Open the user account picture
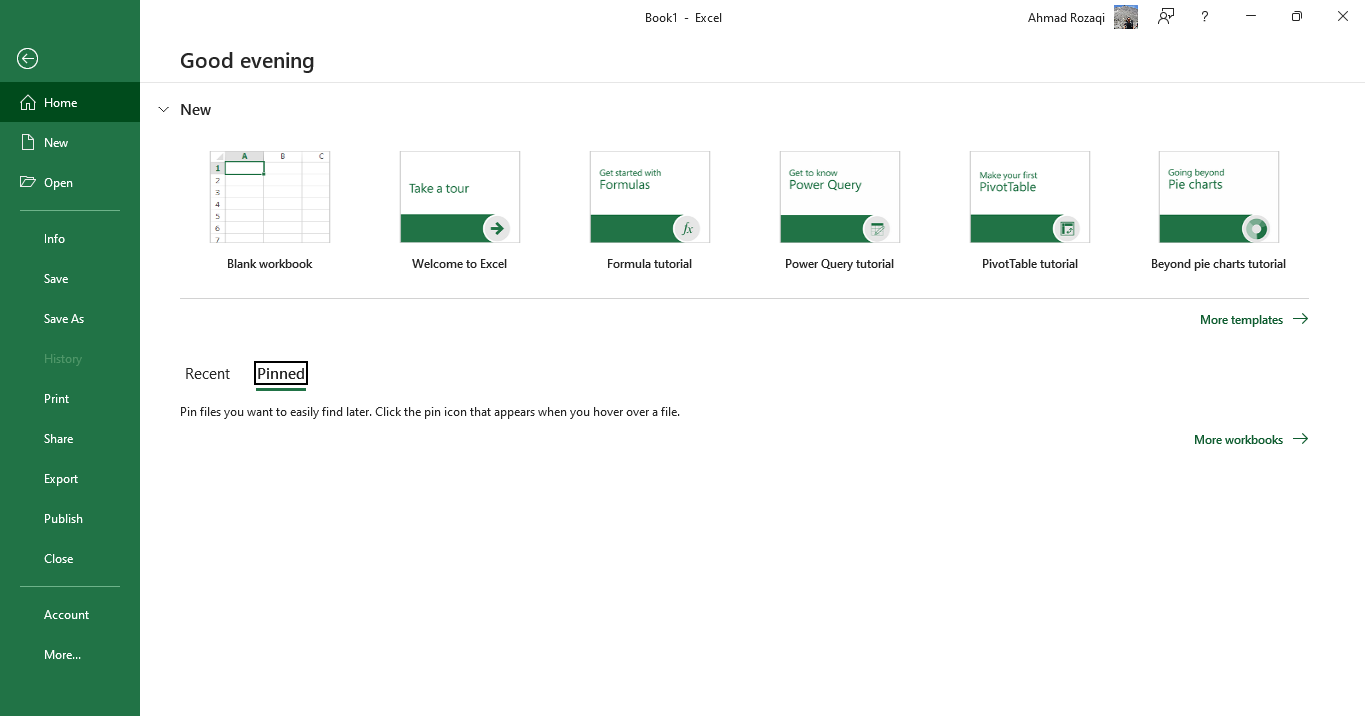This screenshot has height=716, width=1365. pos(1125,17)
